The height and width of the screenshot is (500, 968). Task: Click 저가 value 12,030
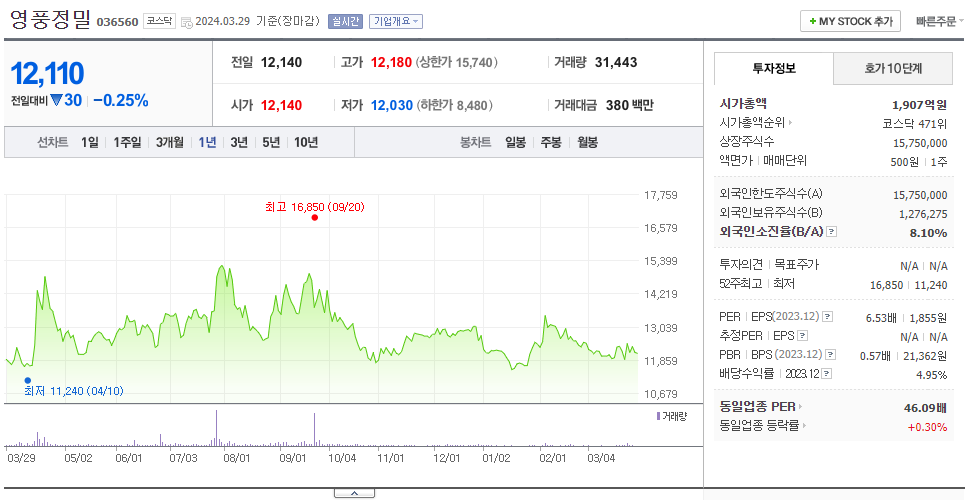coord(391,106)
